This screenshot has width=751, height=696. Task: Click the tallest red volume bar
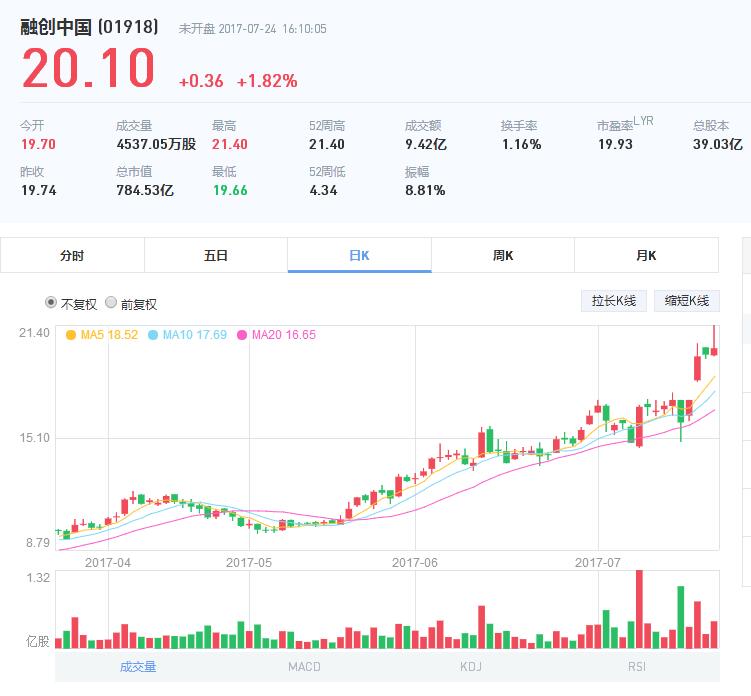click(639, 610)
